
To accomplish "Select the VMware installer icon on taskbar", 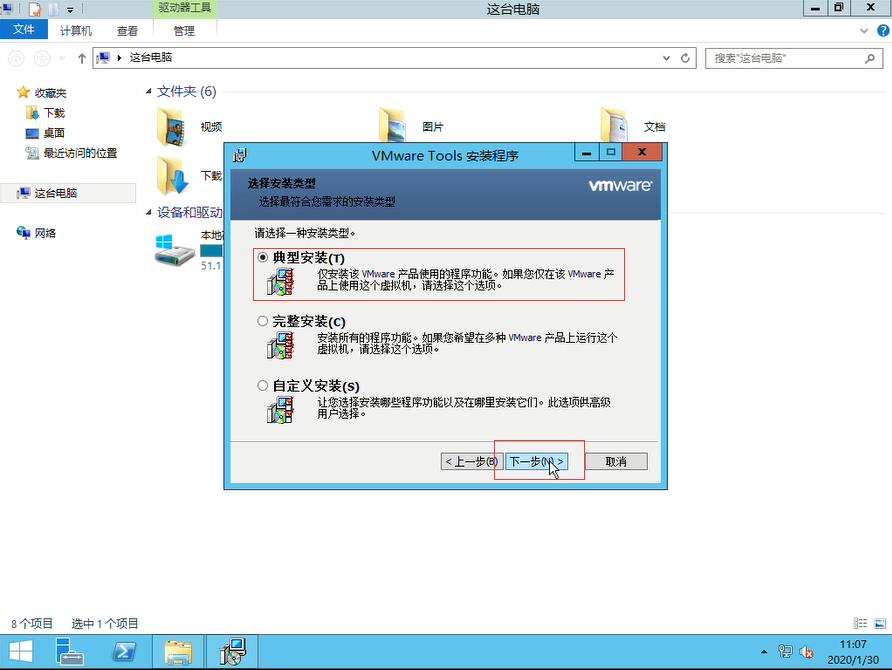I will [233, 652].
